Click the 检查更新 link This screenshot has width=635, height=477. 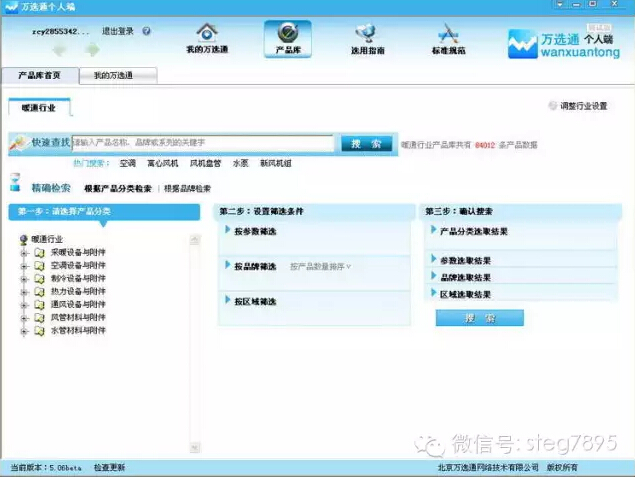point(109,468)
